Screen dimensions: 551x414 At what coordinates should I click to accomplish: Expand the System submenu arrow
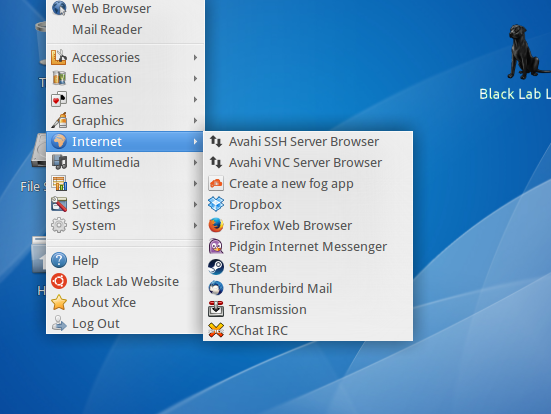pyautogui.click(x=195, y=226)
